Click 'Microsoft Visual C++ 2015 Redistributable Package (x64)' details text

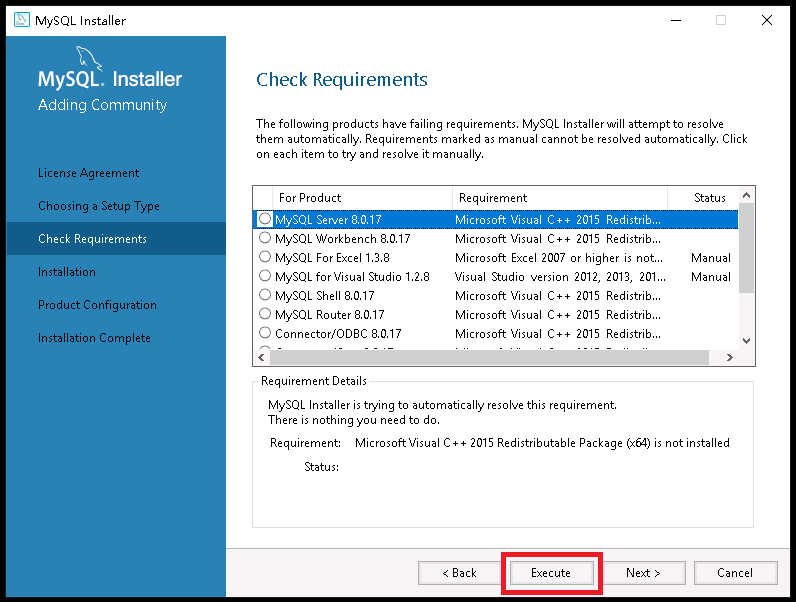pyautogui.click(x=542, y=443)
